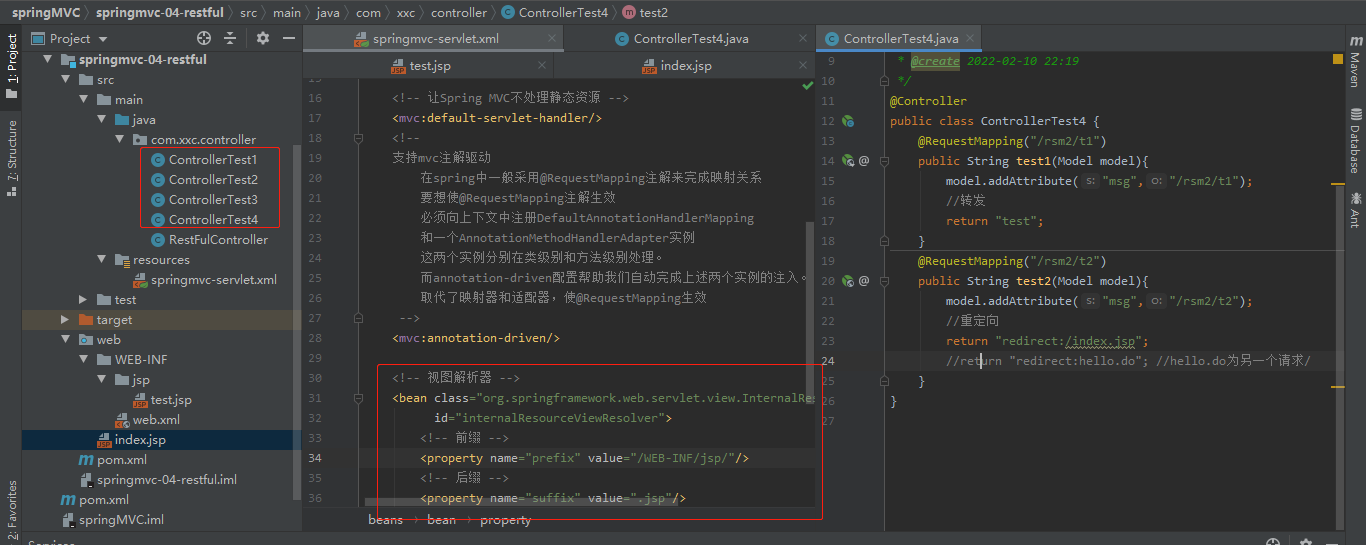Toggle code fold on line 14 method

pyautogui.click(x=886, y=160)
